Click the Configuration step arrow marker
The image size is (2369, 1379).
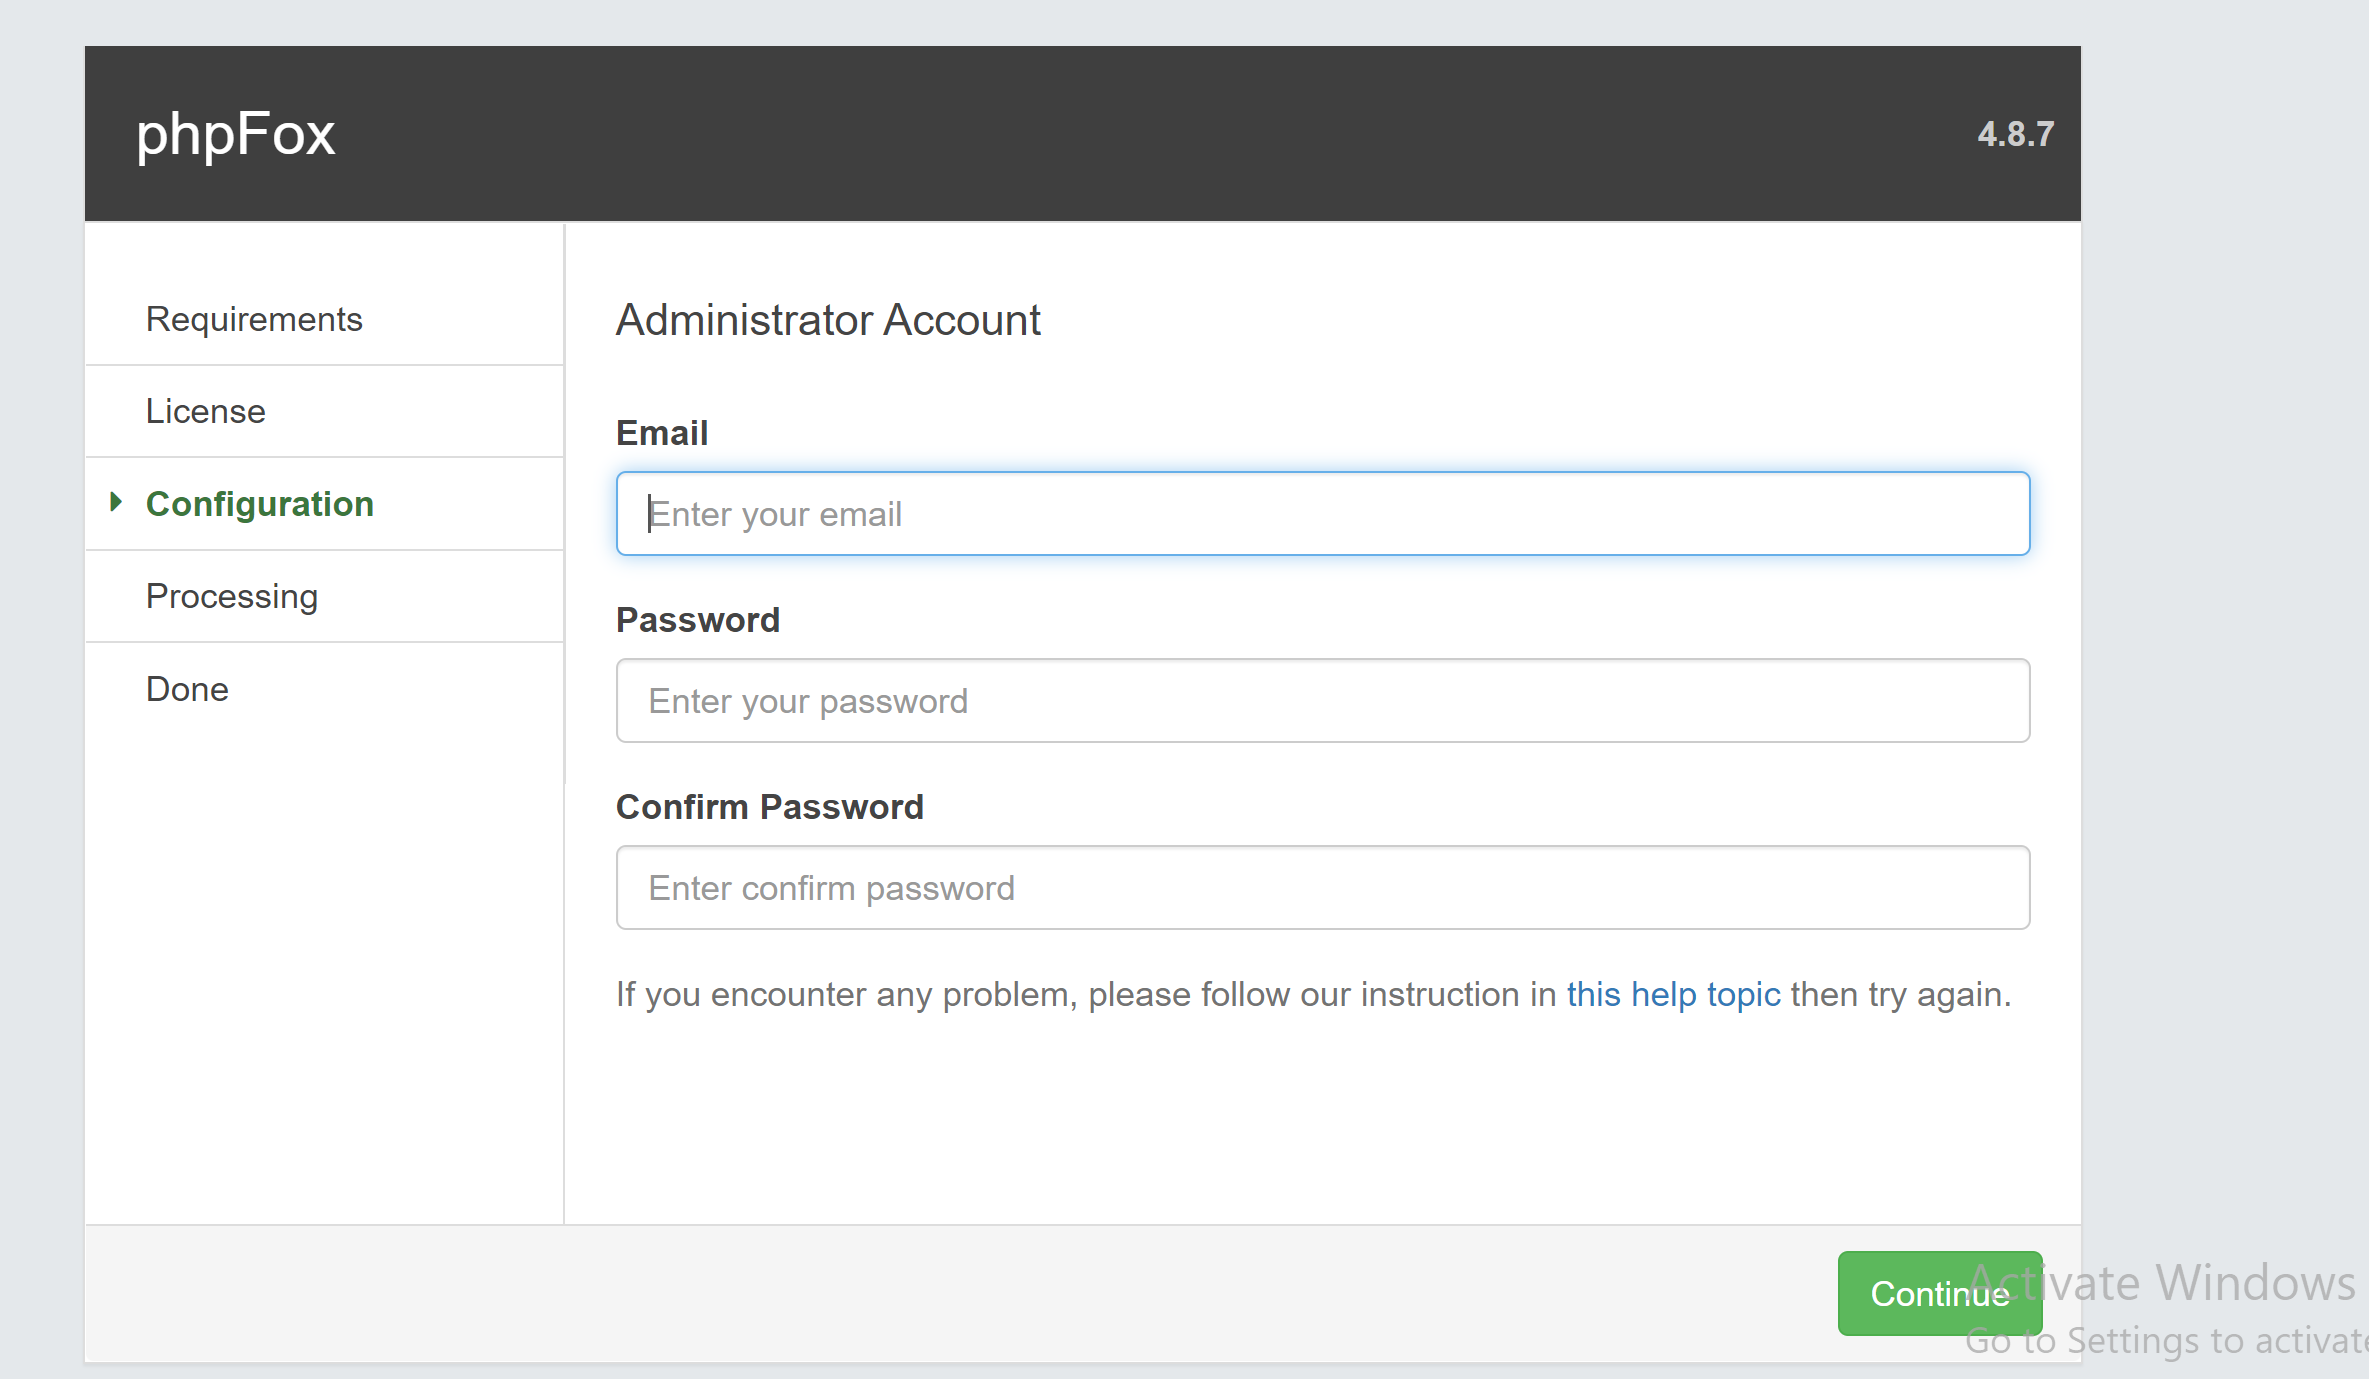coord(116,502)
